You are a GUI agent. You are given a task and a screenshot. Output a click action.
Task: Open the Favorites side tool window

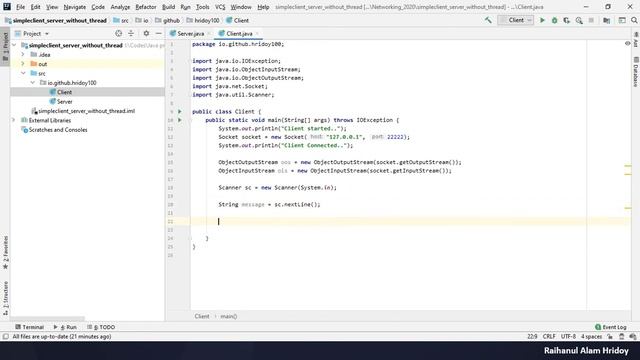tap(5, 252)
